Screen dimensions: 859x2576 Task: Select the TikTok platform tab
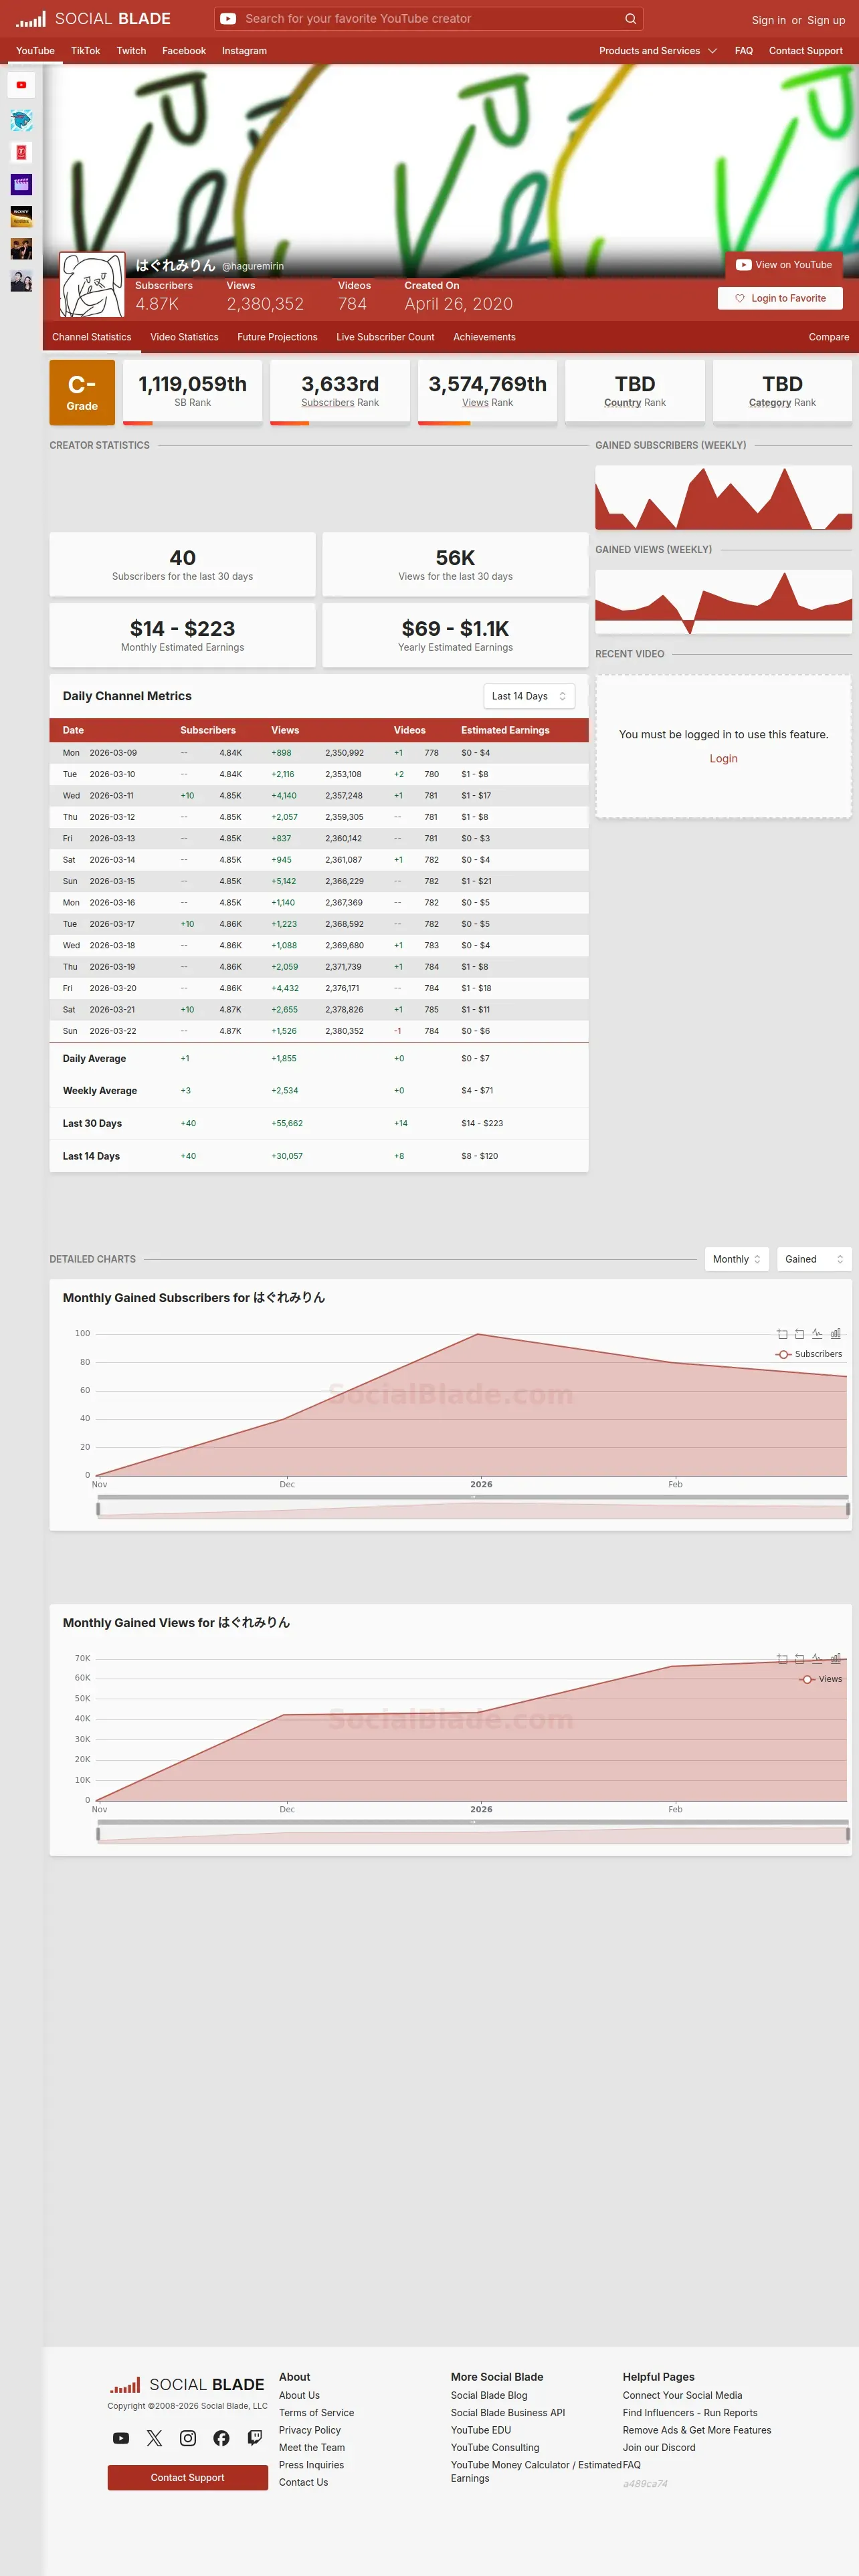(85, 51)
